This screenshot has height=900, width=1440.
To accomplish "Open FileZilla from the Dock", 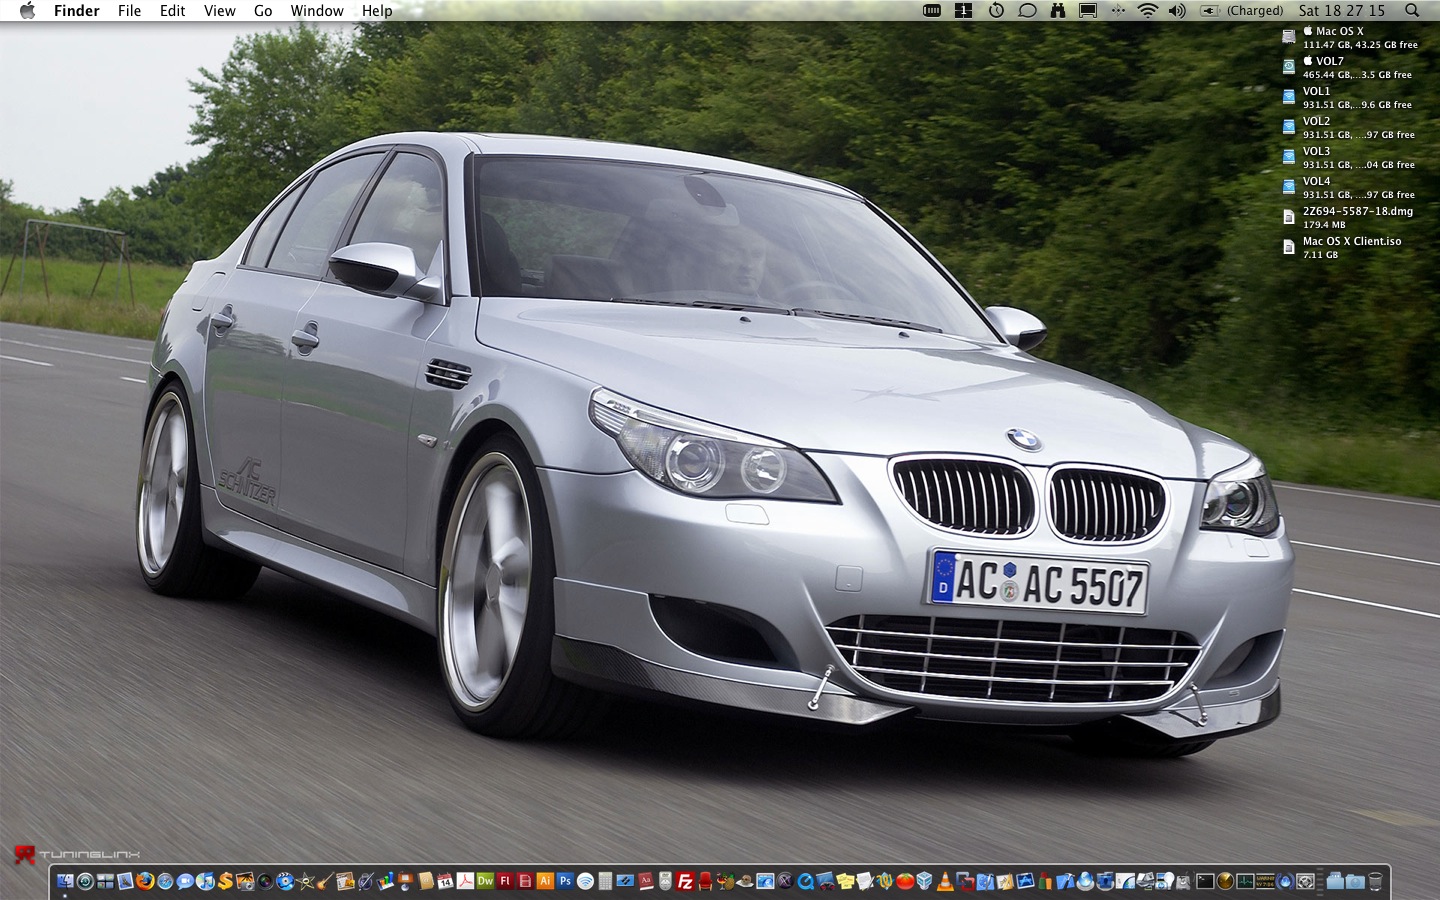I will click(685, 881).
